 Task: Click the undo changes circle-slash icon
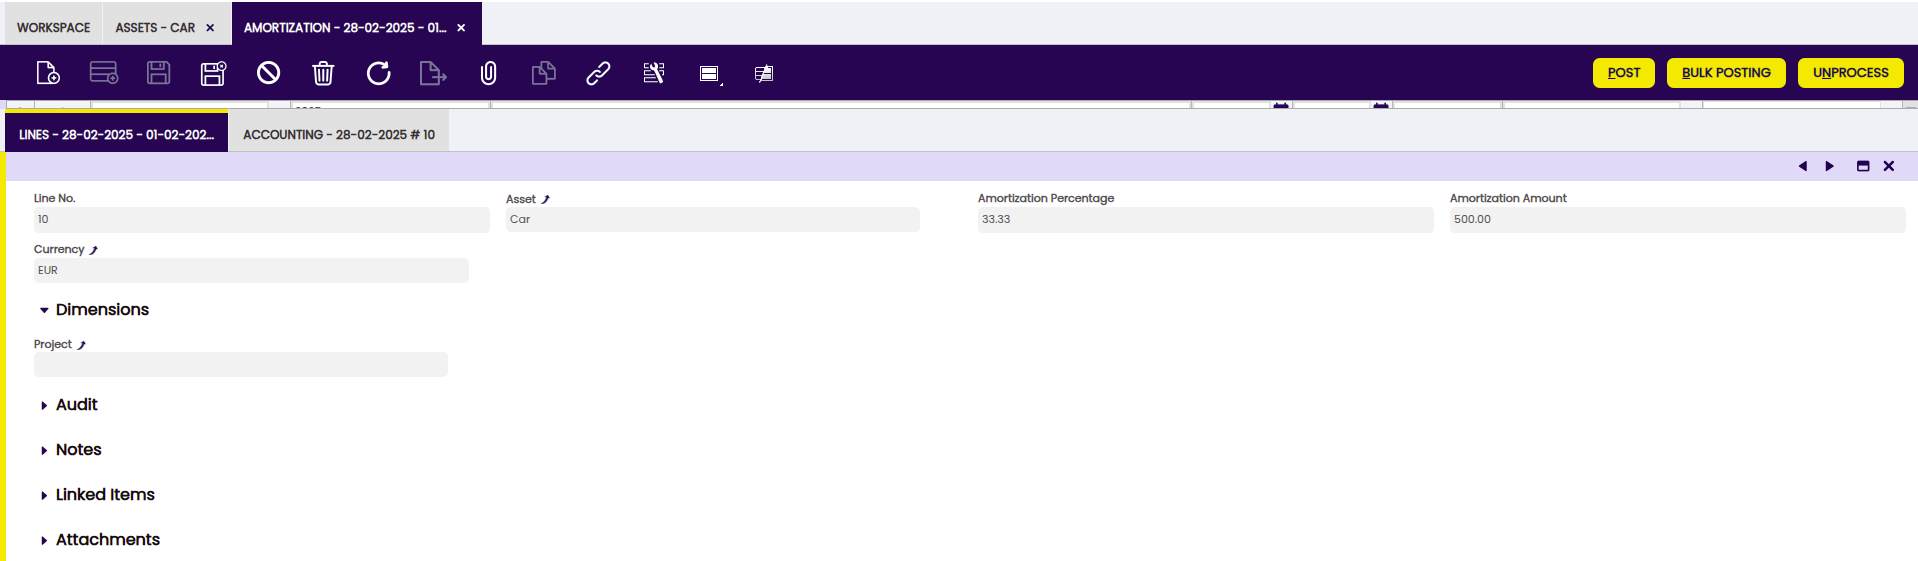(268, 73)
